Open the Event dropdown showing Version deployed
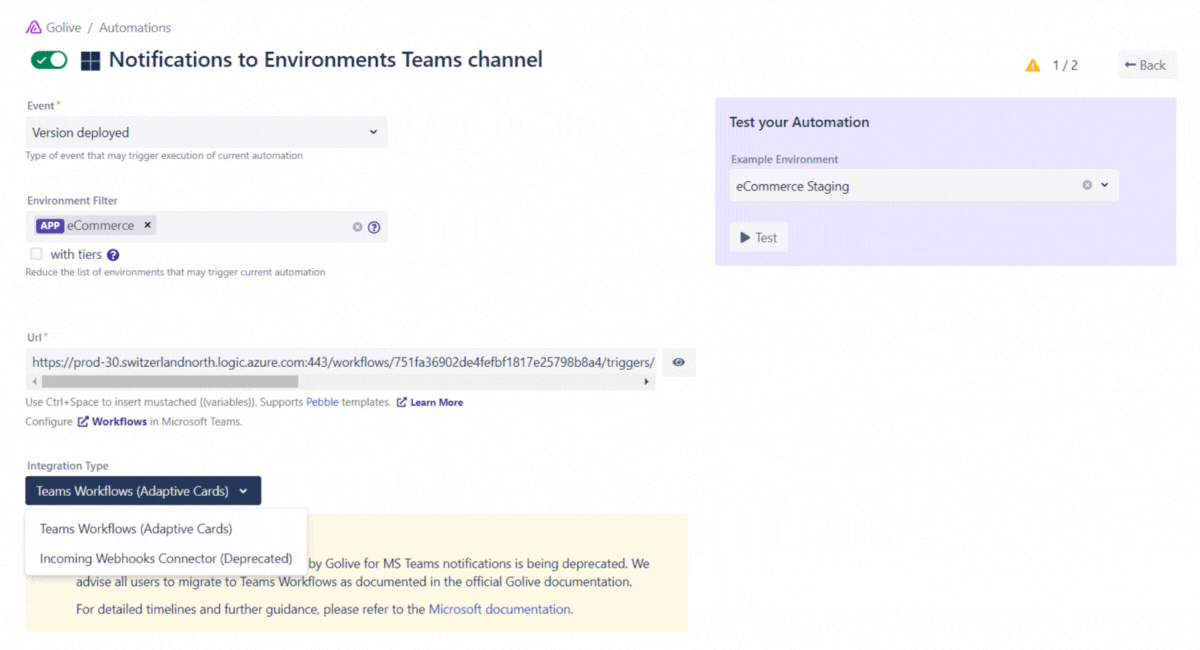Image resolution: width=1200 pixels, height=650 pixels. tap(206, 131)
